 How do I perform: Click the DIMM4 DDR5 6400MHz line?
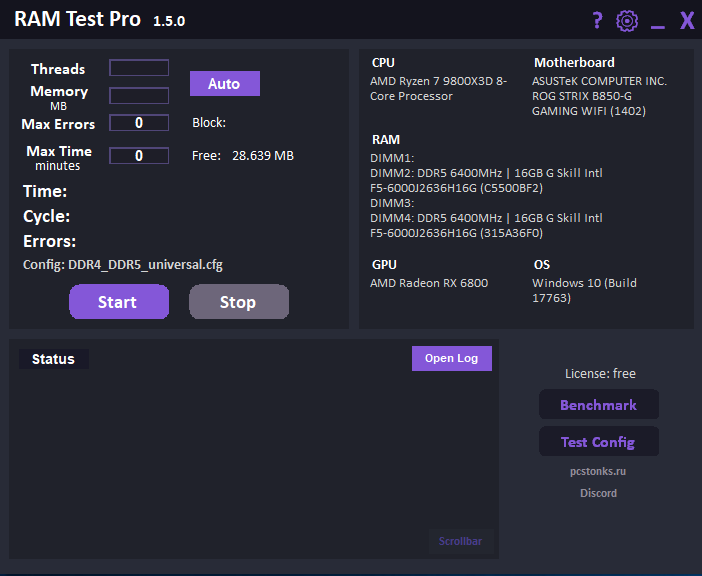(x=486, y=218)
